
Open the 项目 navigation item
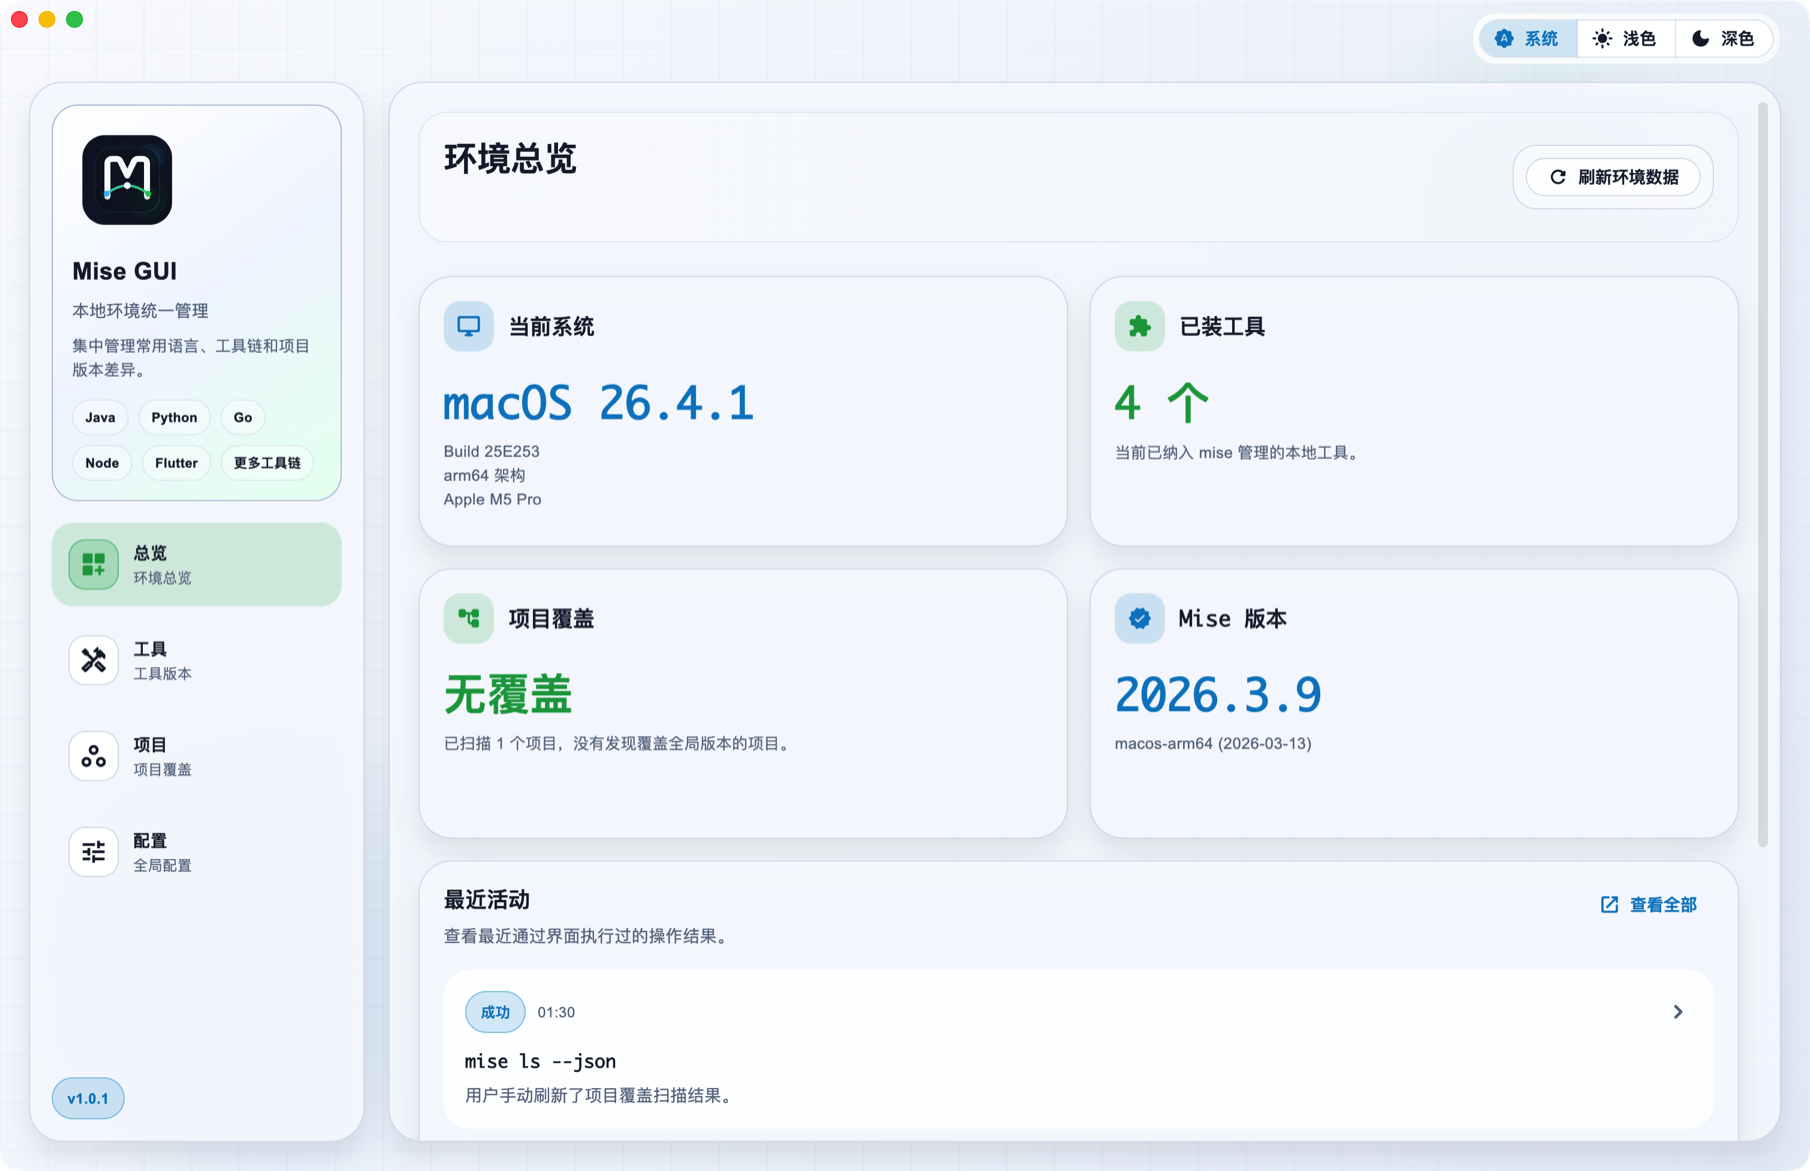(197, 756)
